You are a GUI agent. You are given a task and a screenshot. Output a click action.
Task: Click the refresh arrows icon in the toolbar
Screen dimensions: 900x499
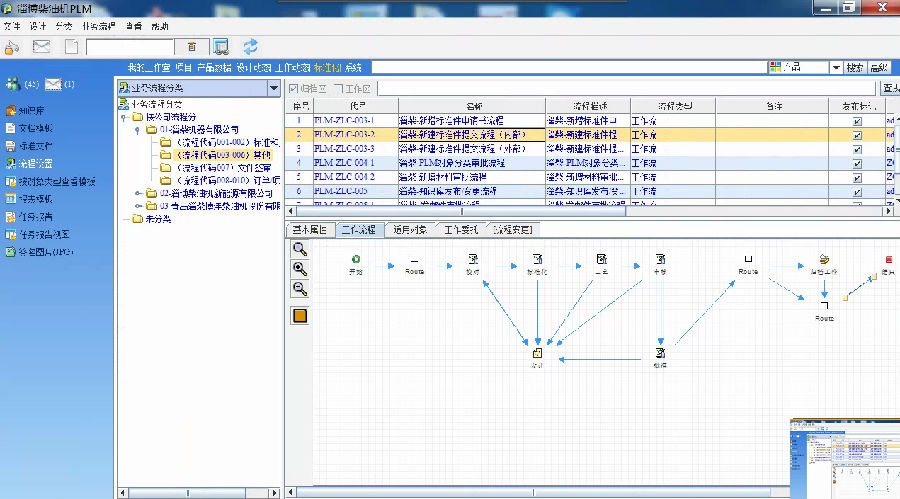pyautogui.click(x=251, y=46)
